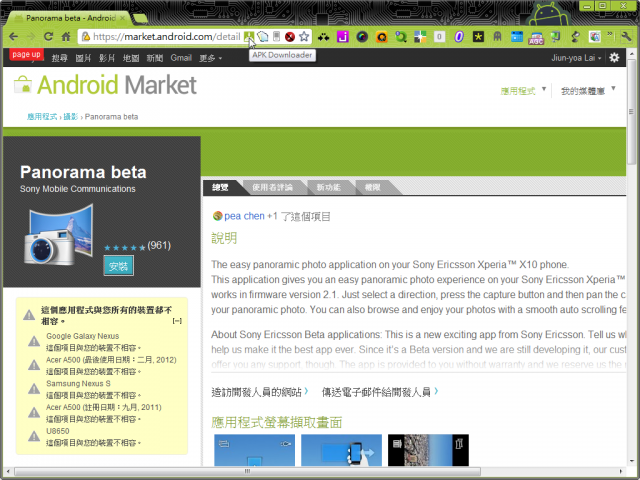Click the Panorama beta browser tab
640x480 pixels.
click(69, 18)
